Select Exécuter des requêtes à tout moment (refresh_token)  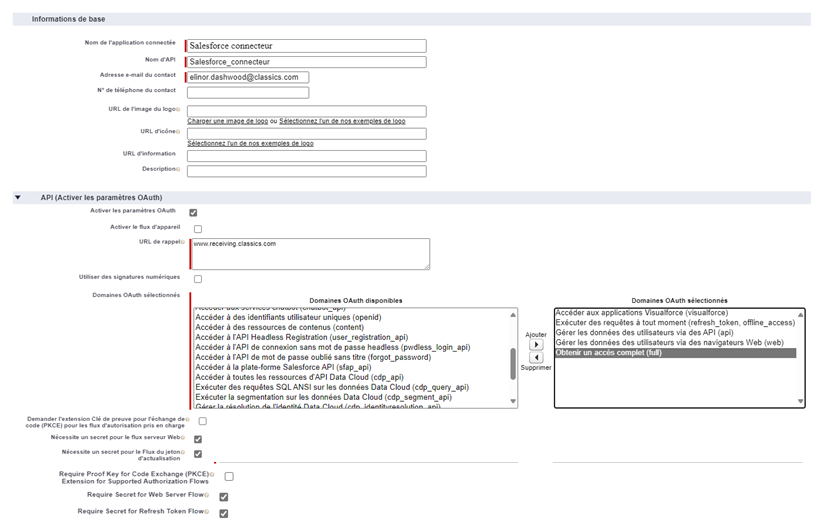[675, 323]
